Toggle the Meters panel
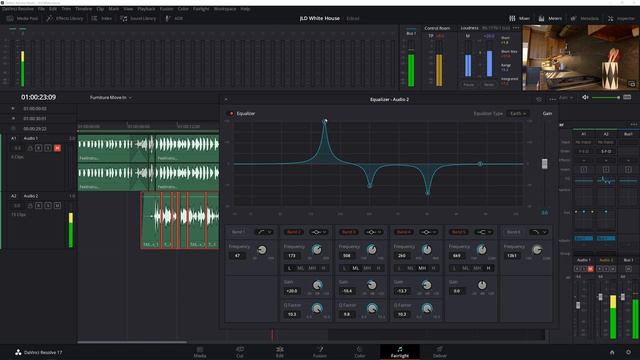The height and width of the screenshot is (360, 640). (550, 18)
